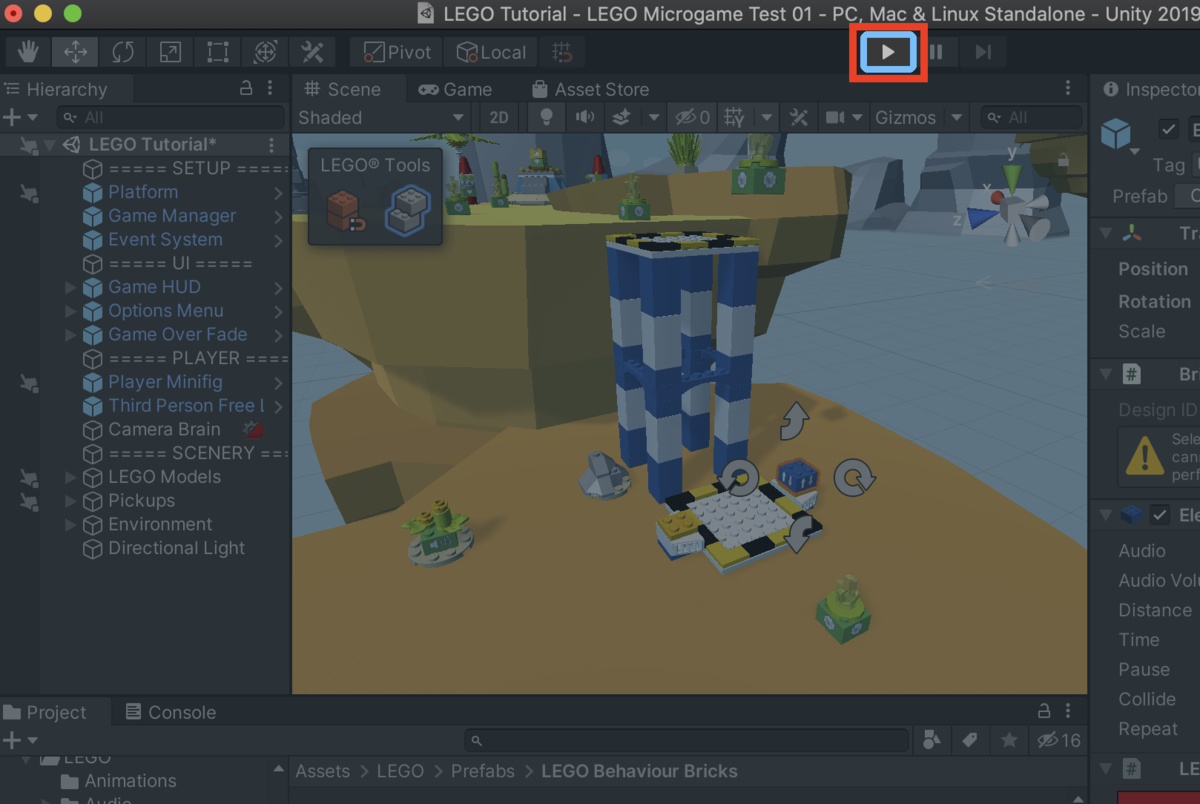Select the Scale tool

coord(171,52)
